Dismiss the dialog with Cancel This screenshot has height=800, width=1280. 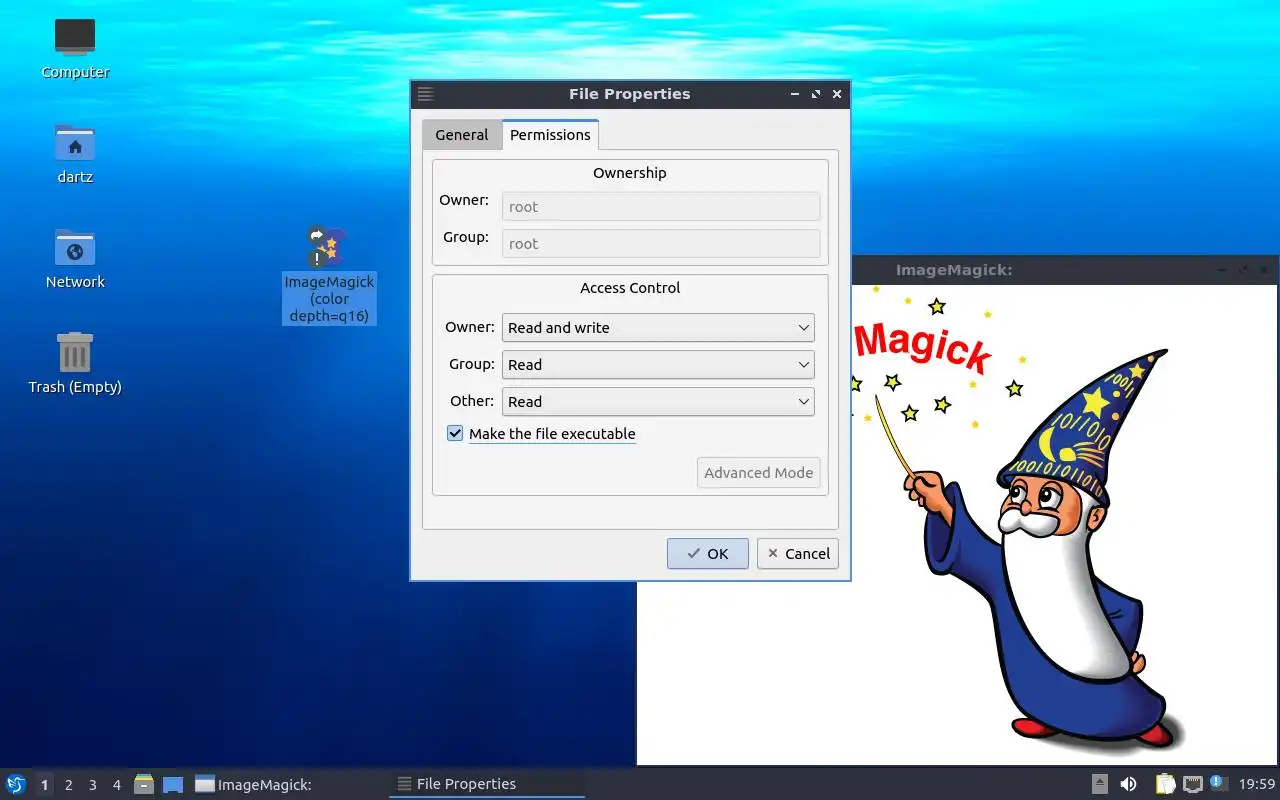797,553
